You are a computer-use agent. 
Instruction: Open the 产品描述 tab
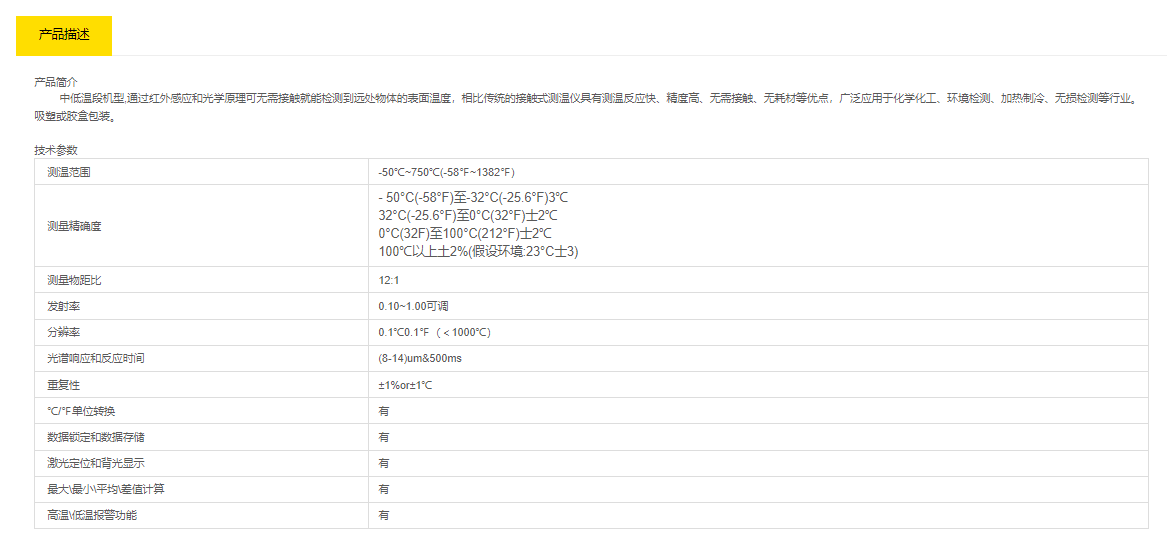coord(64,35)
